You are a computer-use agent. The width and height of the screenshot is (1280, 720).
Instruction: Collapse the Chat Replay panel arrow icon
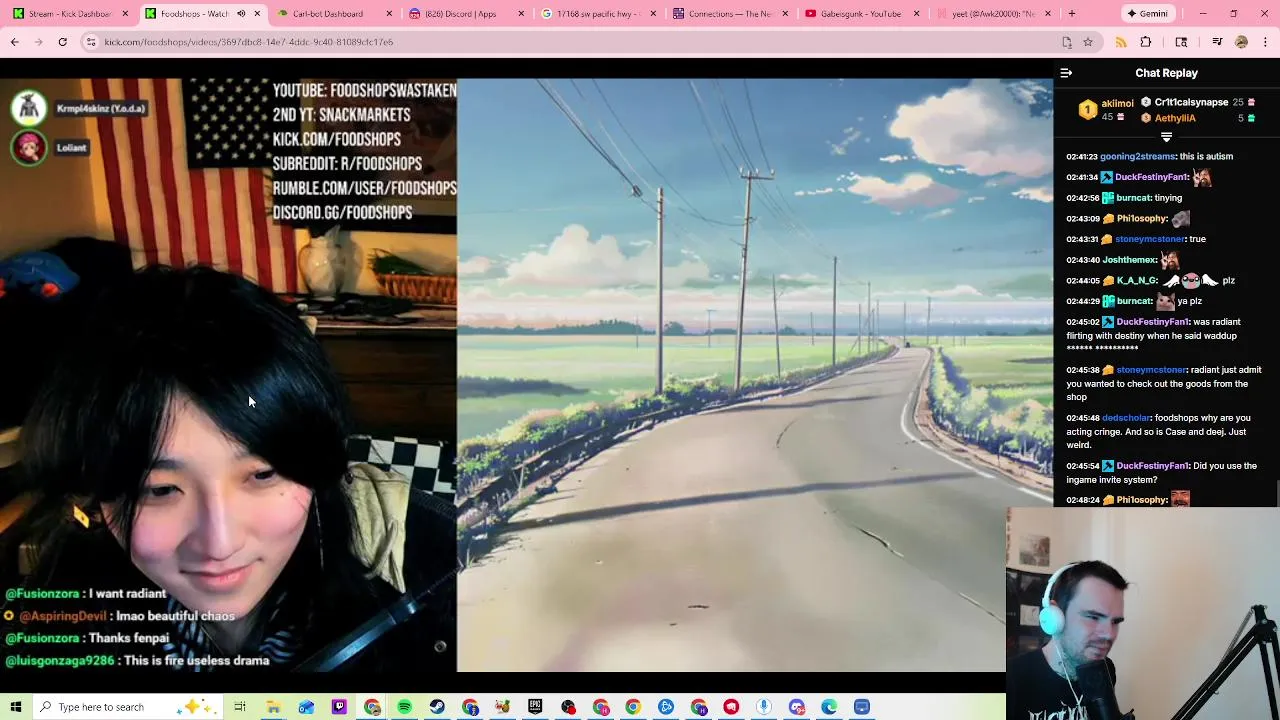[x=1066, y=73]
